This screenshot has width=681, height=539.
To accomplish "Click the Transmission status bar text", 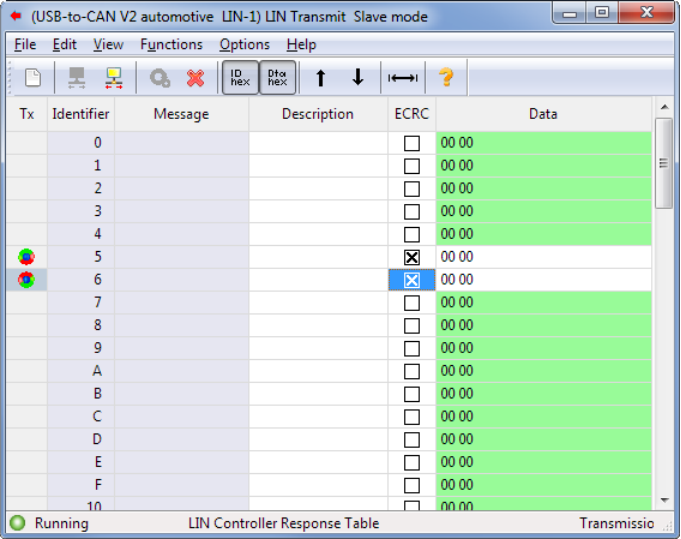I will [x=617, y=523].
